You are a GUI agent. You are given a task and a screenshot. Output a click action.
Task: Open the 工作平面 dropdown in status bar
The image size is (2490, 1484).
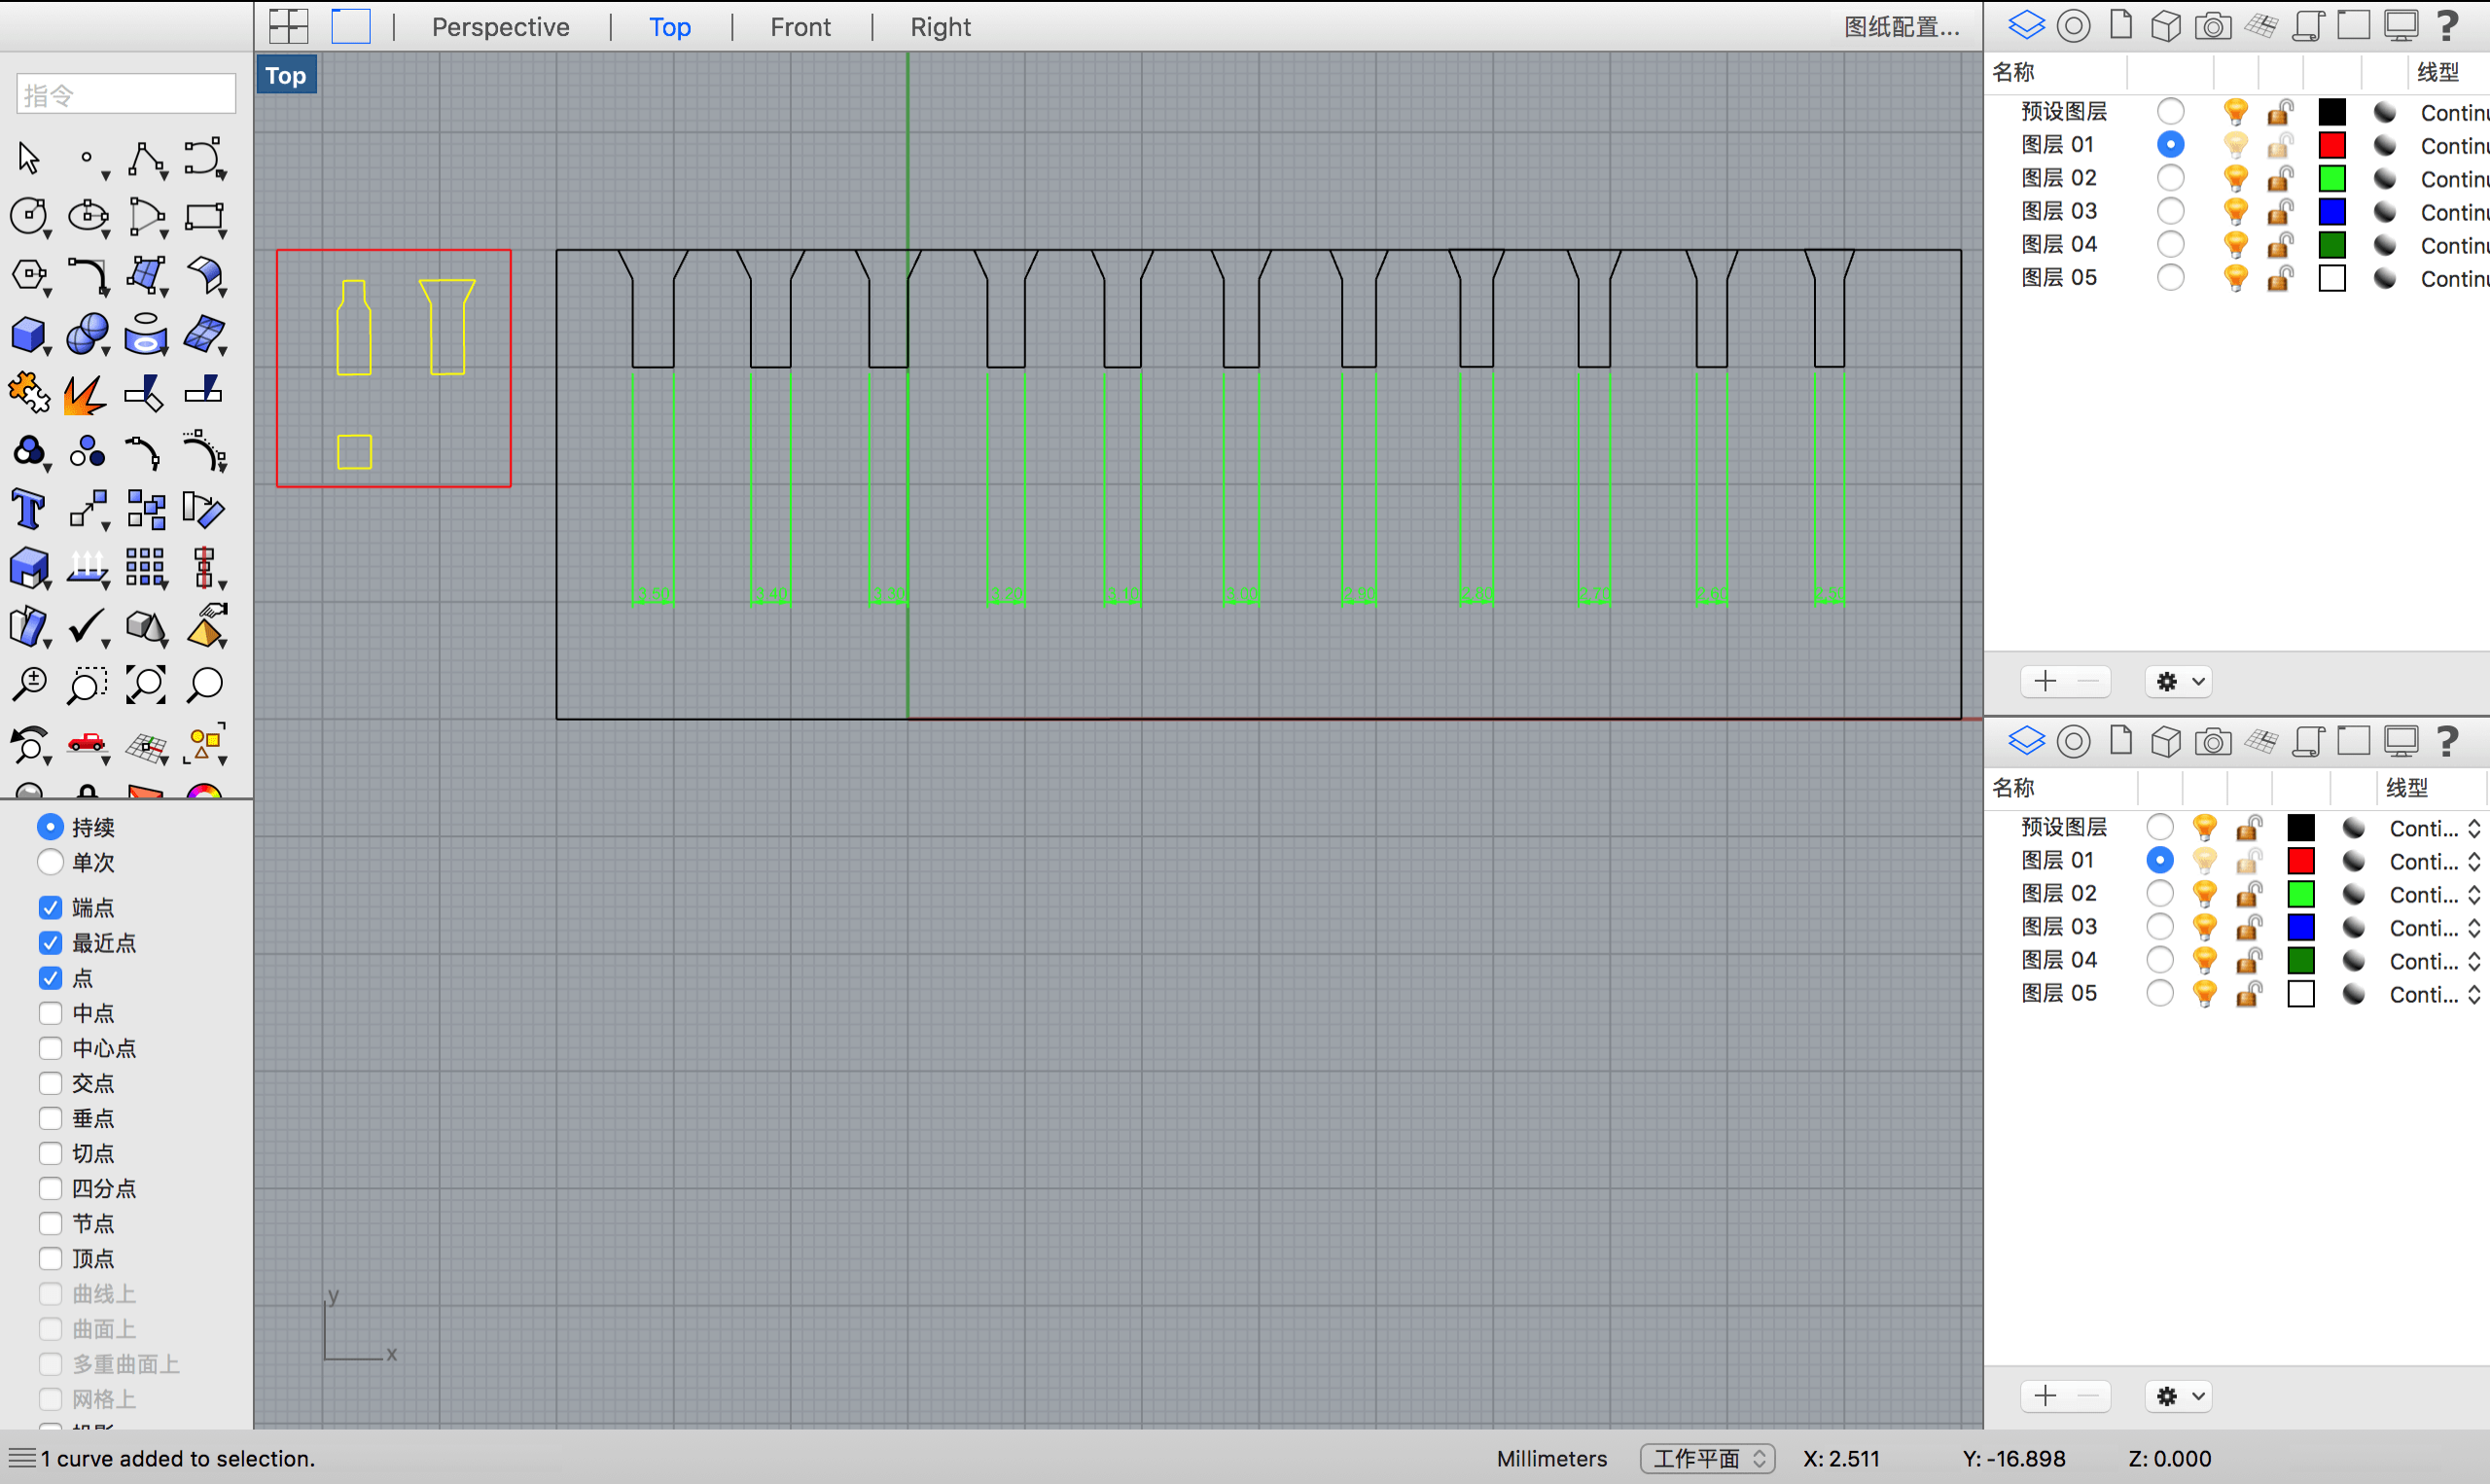(1707, 1459)
